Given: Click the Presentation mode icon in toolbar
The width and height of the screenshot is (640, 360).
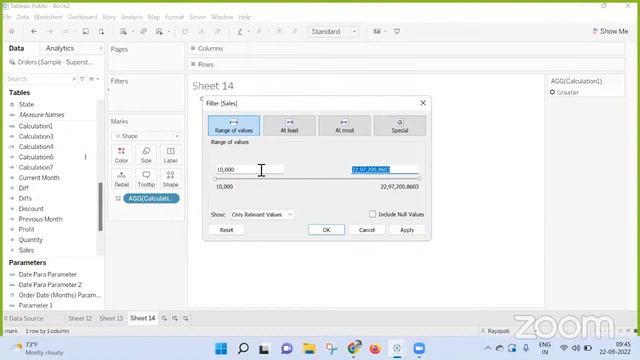Looking at the screenshot, I should coord(397,31).
